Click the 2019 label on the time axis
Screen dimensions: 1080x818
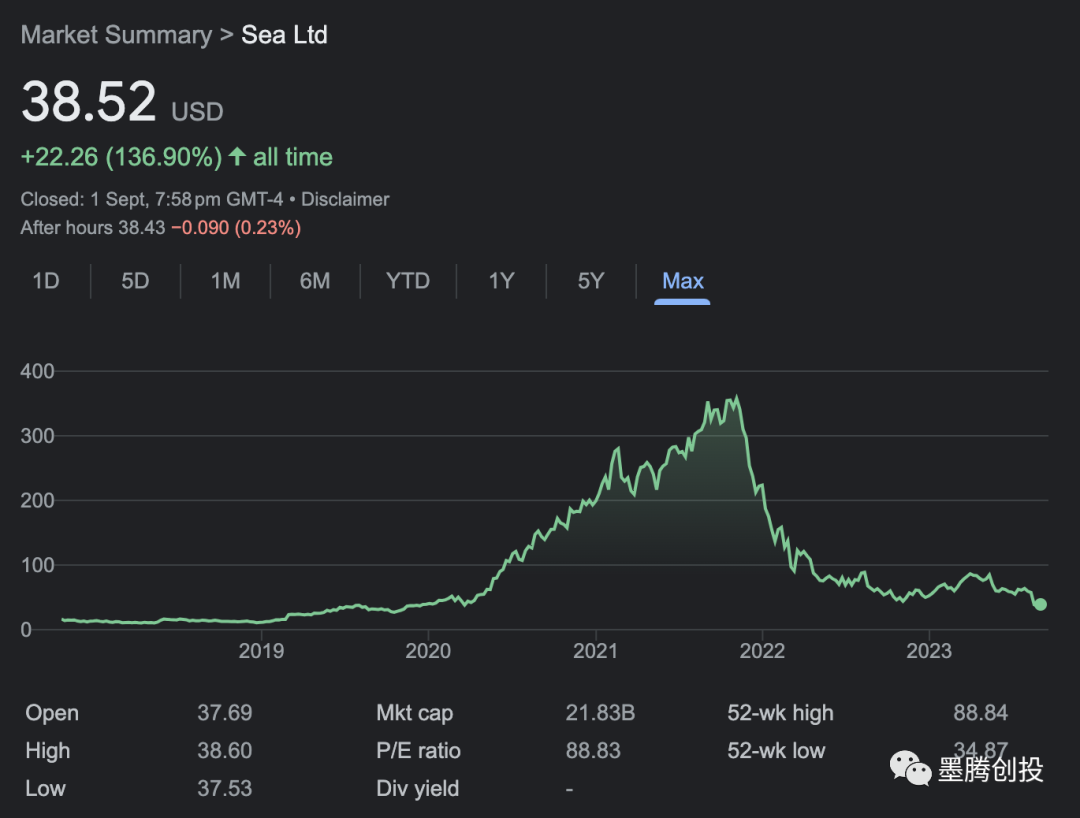point(261,651)
